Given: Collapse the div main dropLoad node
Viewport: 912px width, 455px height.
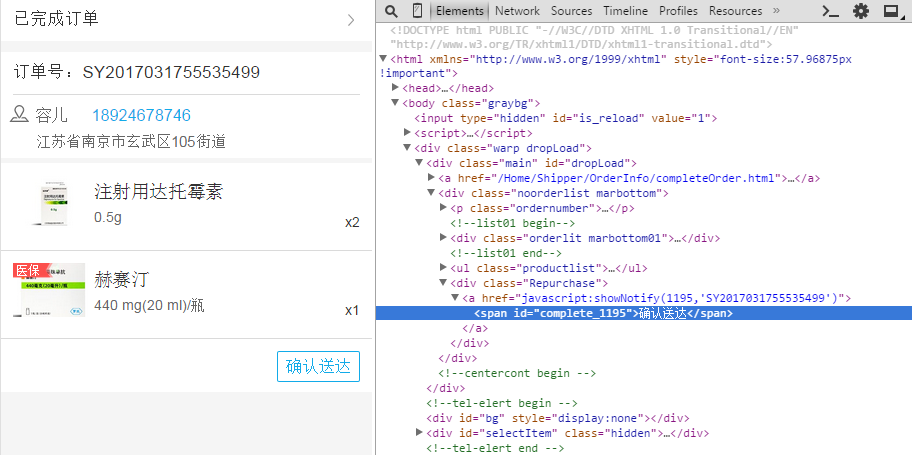Looking at the screenshot, I should 419,163.
